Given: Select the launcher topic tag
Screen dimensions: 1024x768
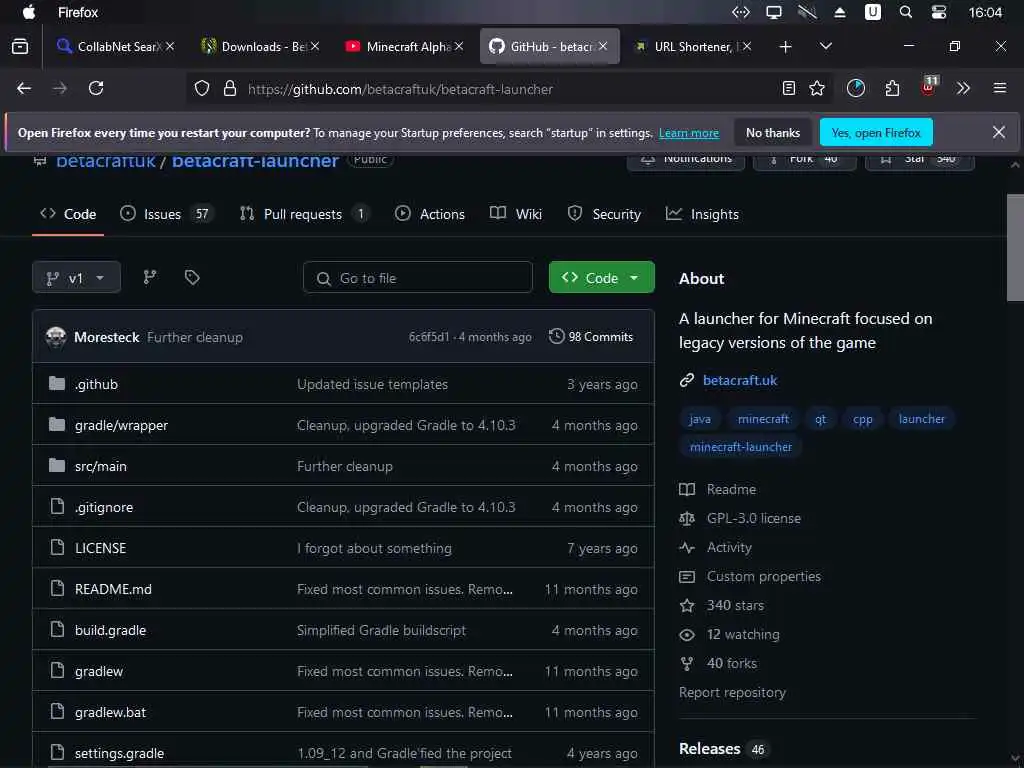Looking at the screenshot, I should (x=921, y=419).
